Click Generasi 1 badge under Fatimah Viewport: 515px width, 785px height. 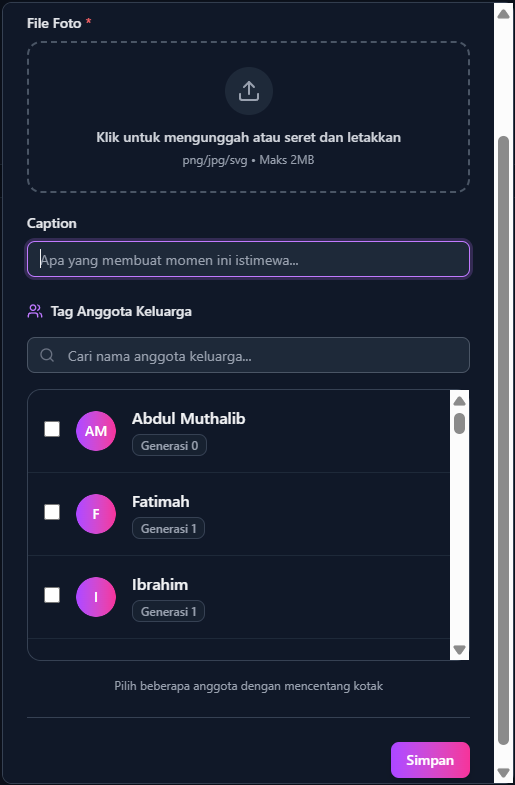click(168, 528)
